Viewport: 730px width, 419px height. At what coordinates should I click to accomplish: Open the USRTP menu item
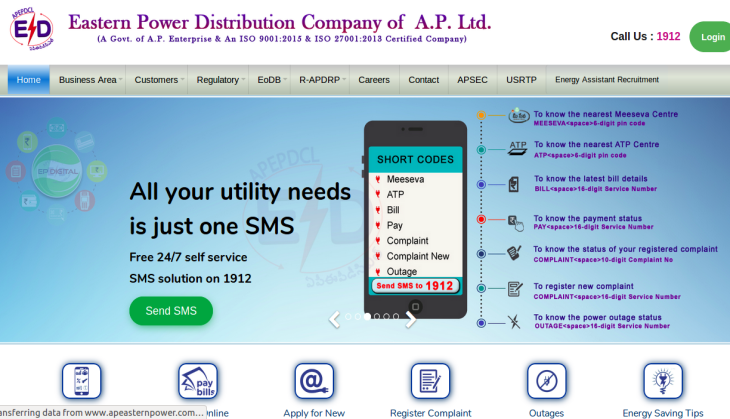tap(521, 80)
